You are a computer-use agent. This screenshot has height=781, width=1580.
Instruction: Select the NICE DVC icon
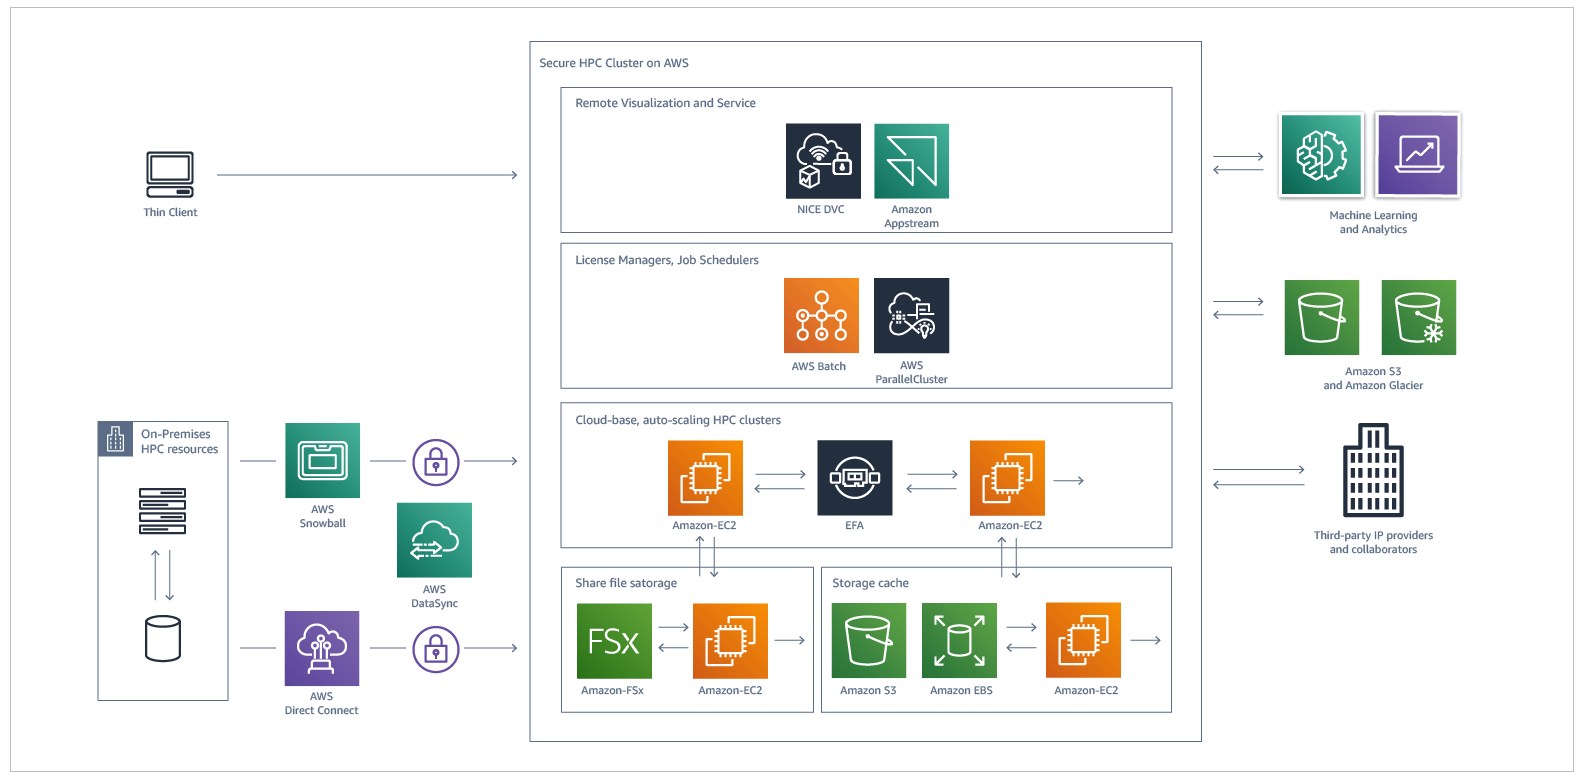pos(823,161)
